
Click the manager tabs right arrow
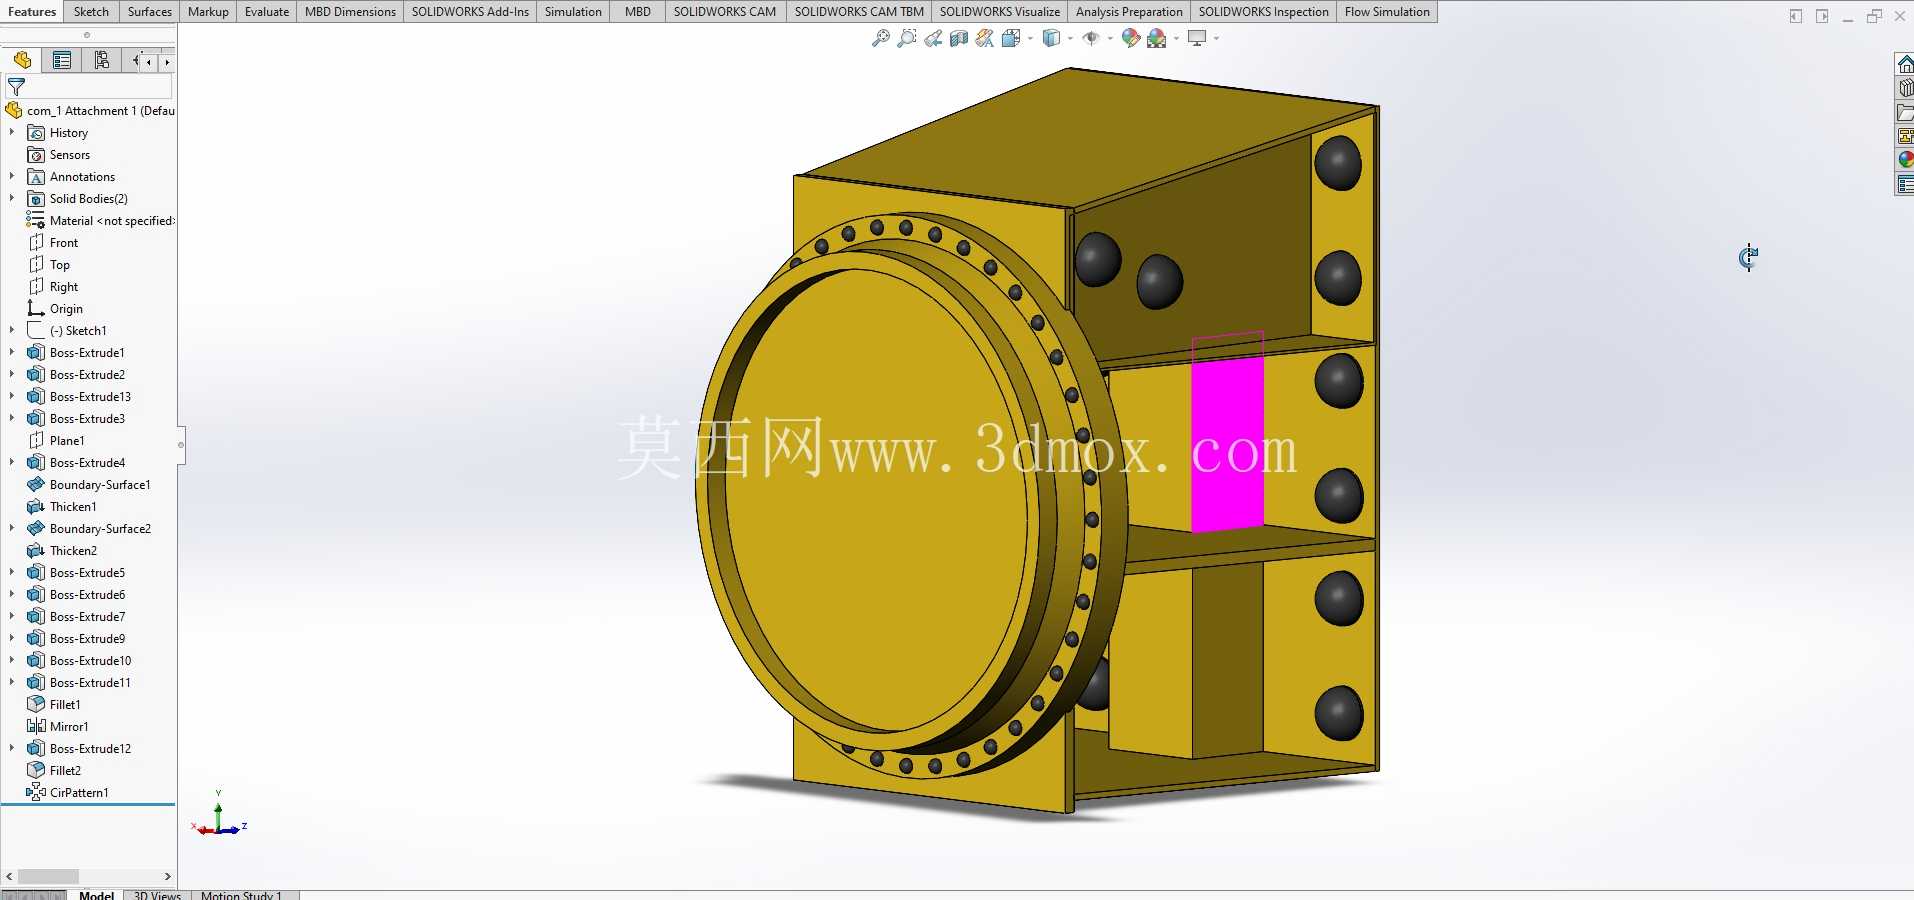[x=167, y=62]
